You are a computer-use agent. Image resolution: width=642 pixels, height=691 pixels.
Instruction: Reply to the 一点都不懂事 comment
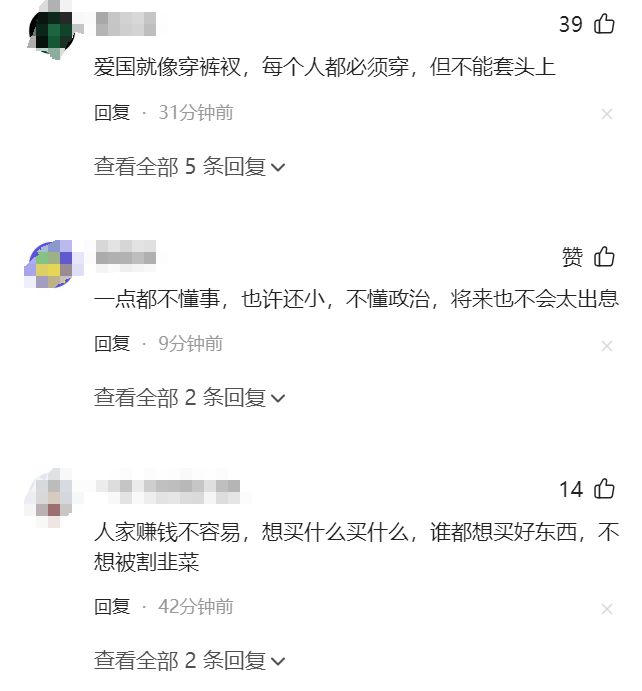(112, 343)
